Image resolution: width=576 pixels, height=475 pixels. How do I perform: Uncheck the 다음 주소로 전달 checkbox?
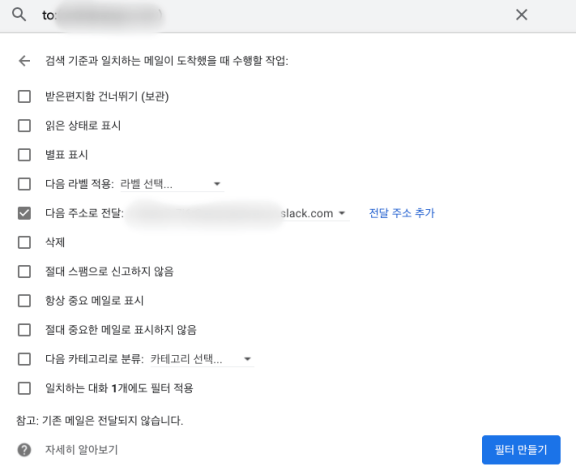pyautogui.click(x=24, y=213)
